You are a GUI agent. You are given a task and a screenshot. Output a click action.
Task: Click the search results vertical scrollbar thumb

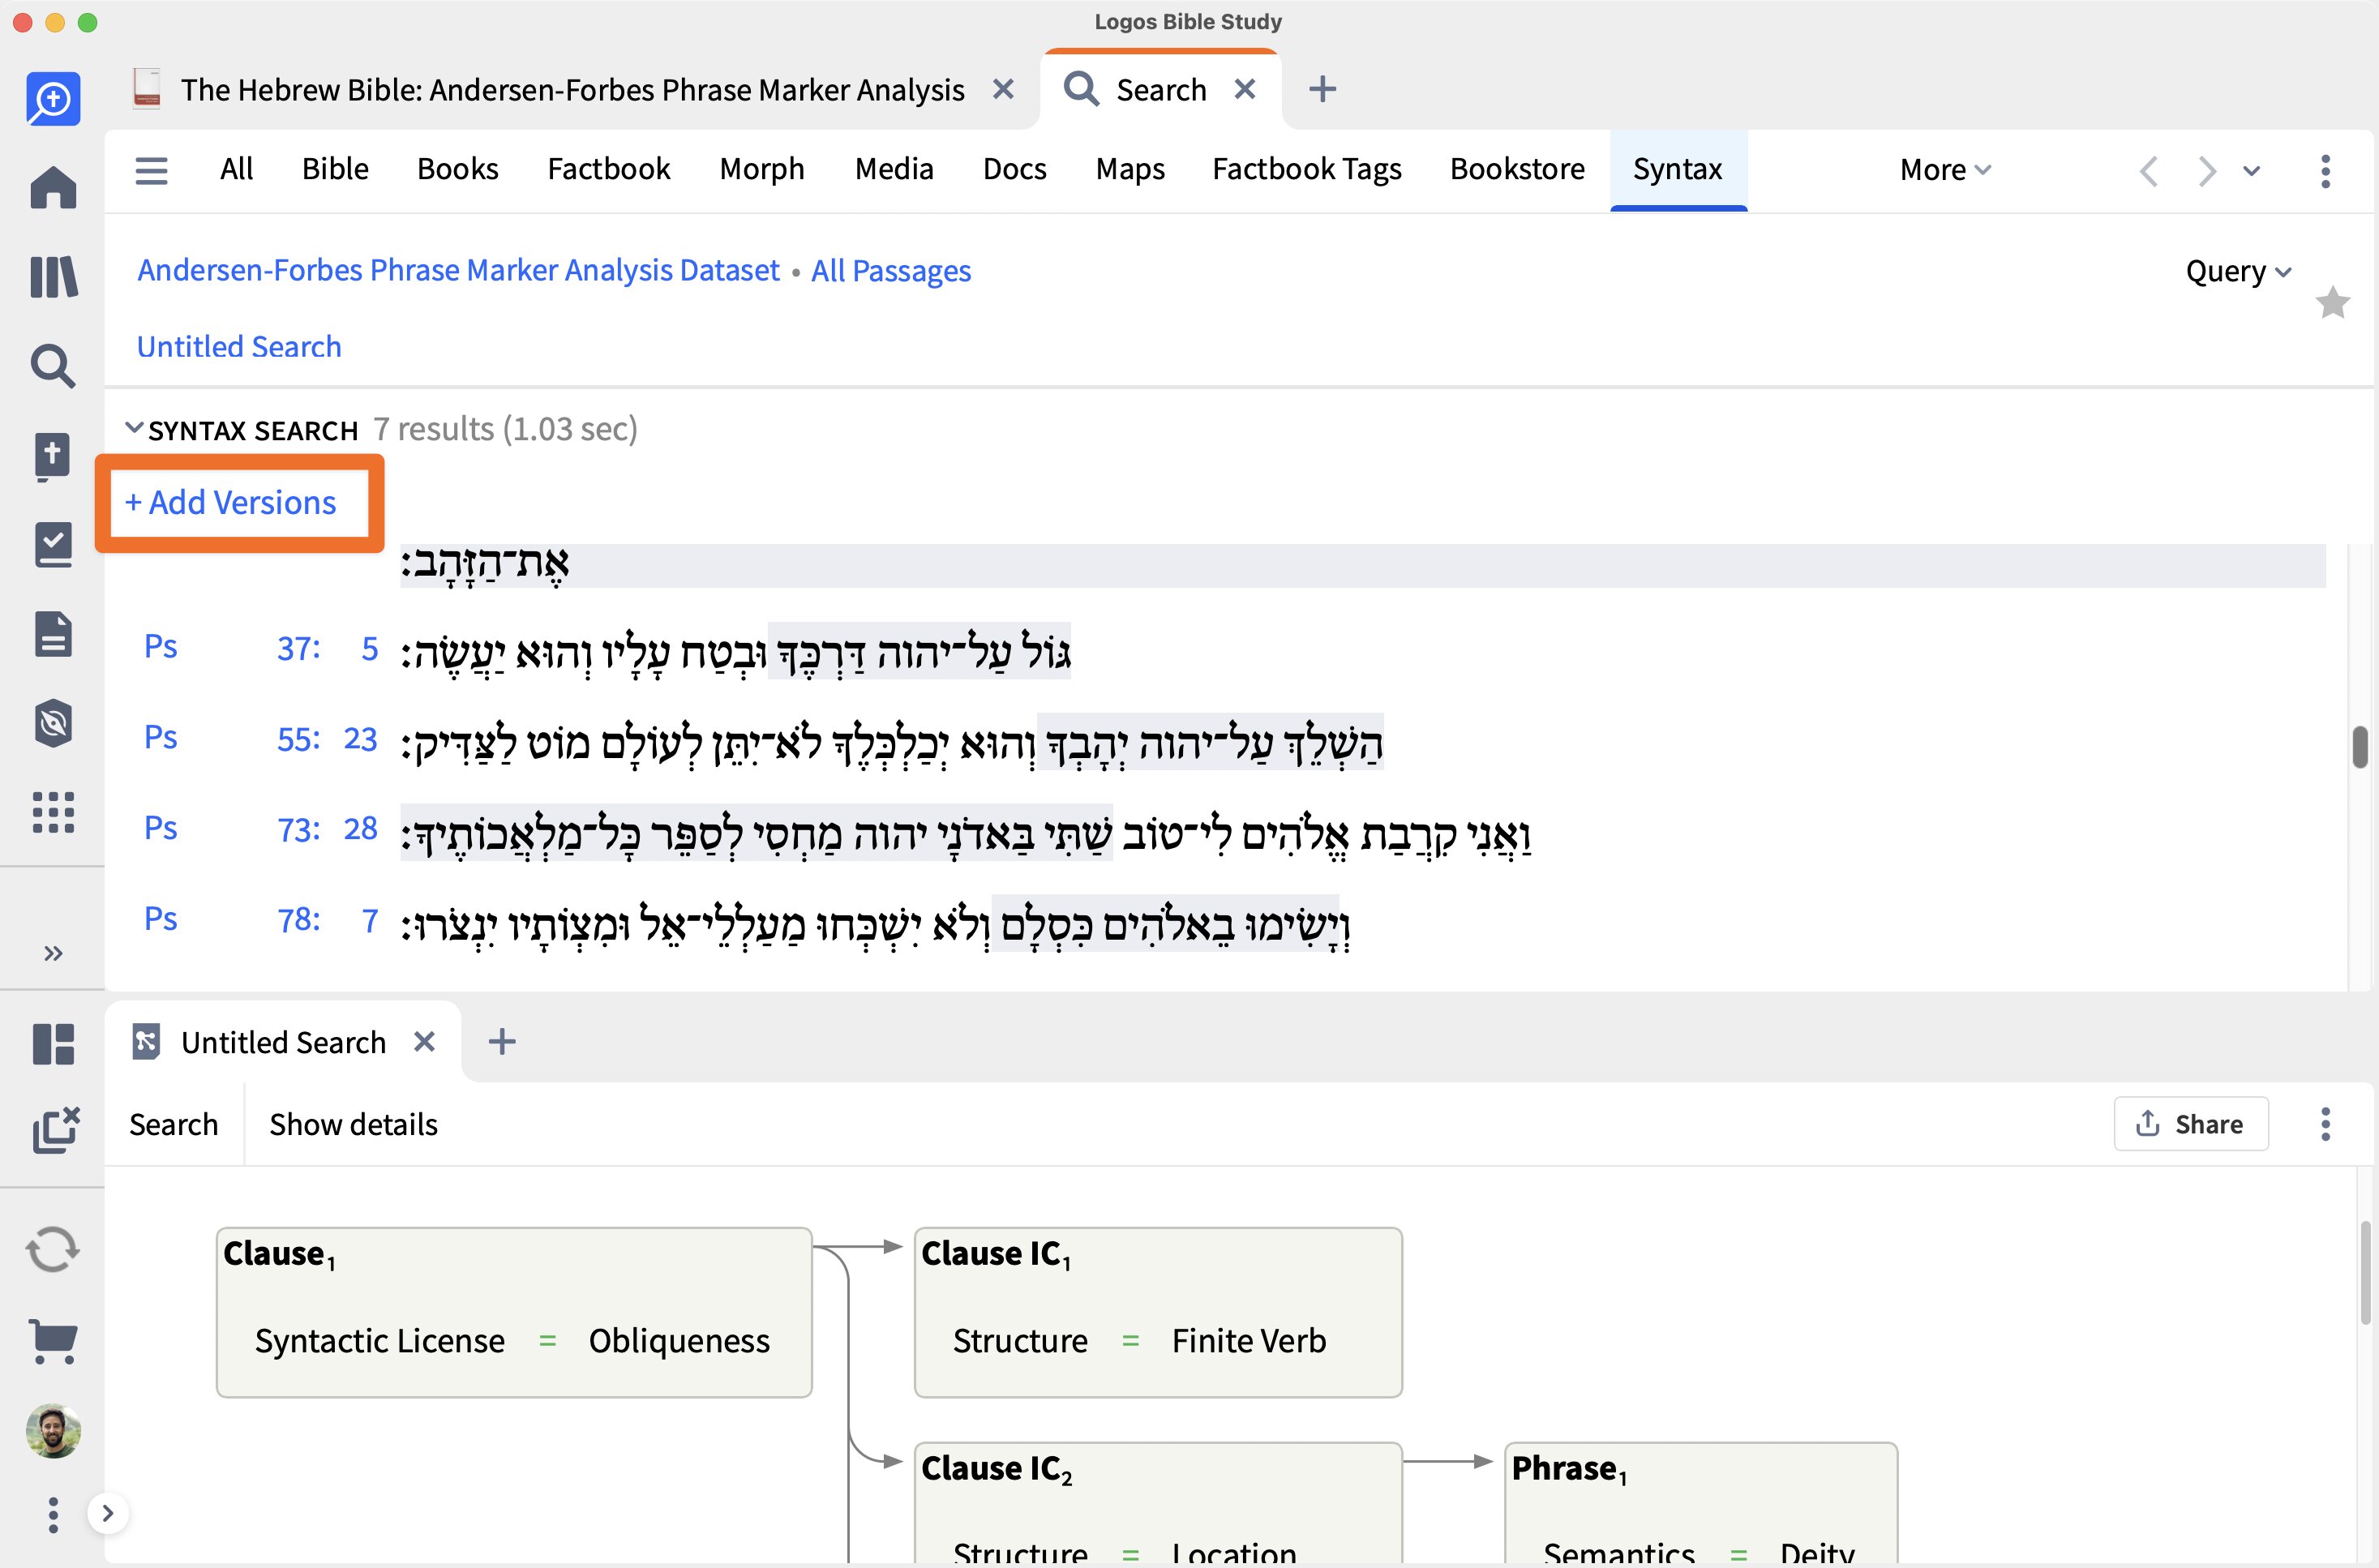tap(2359, 747)
